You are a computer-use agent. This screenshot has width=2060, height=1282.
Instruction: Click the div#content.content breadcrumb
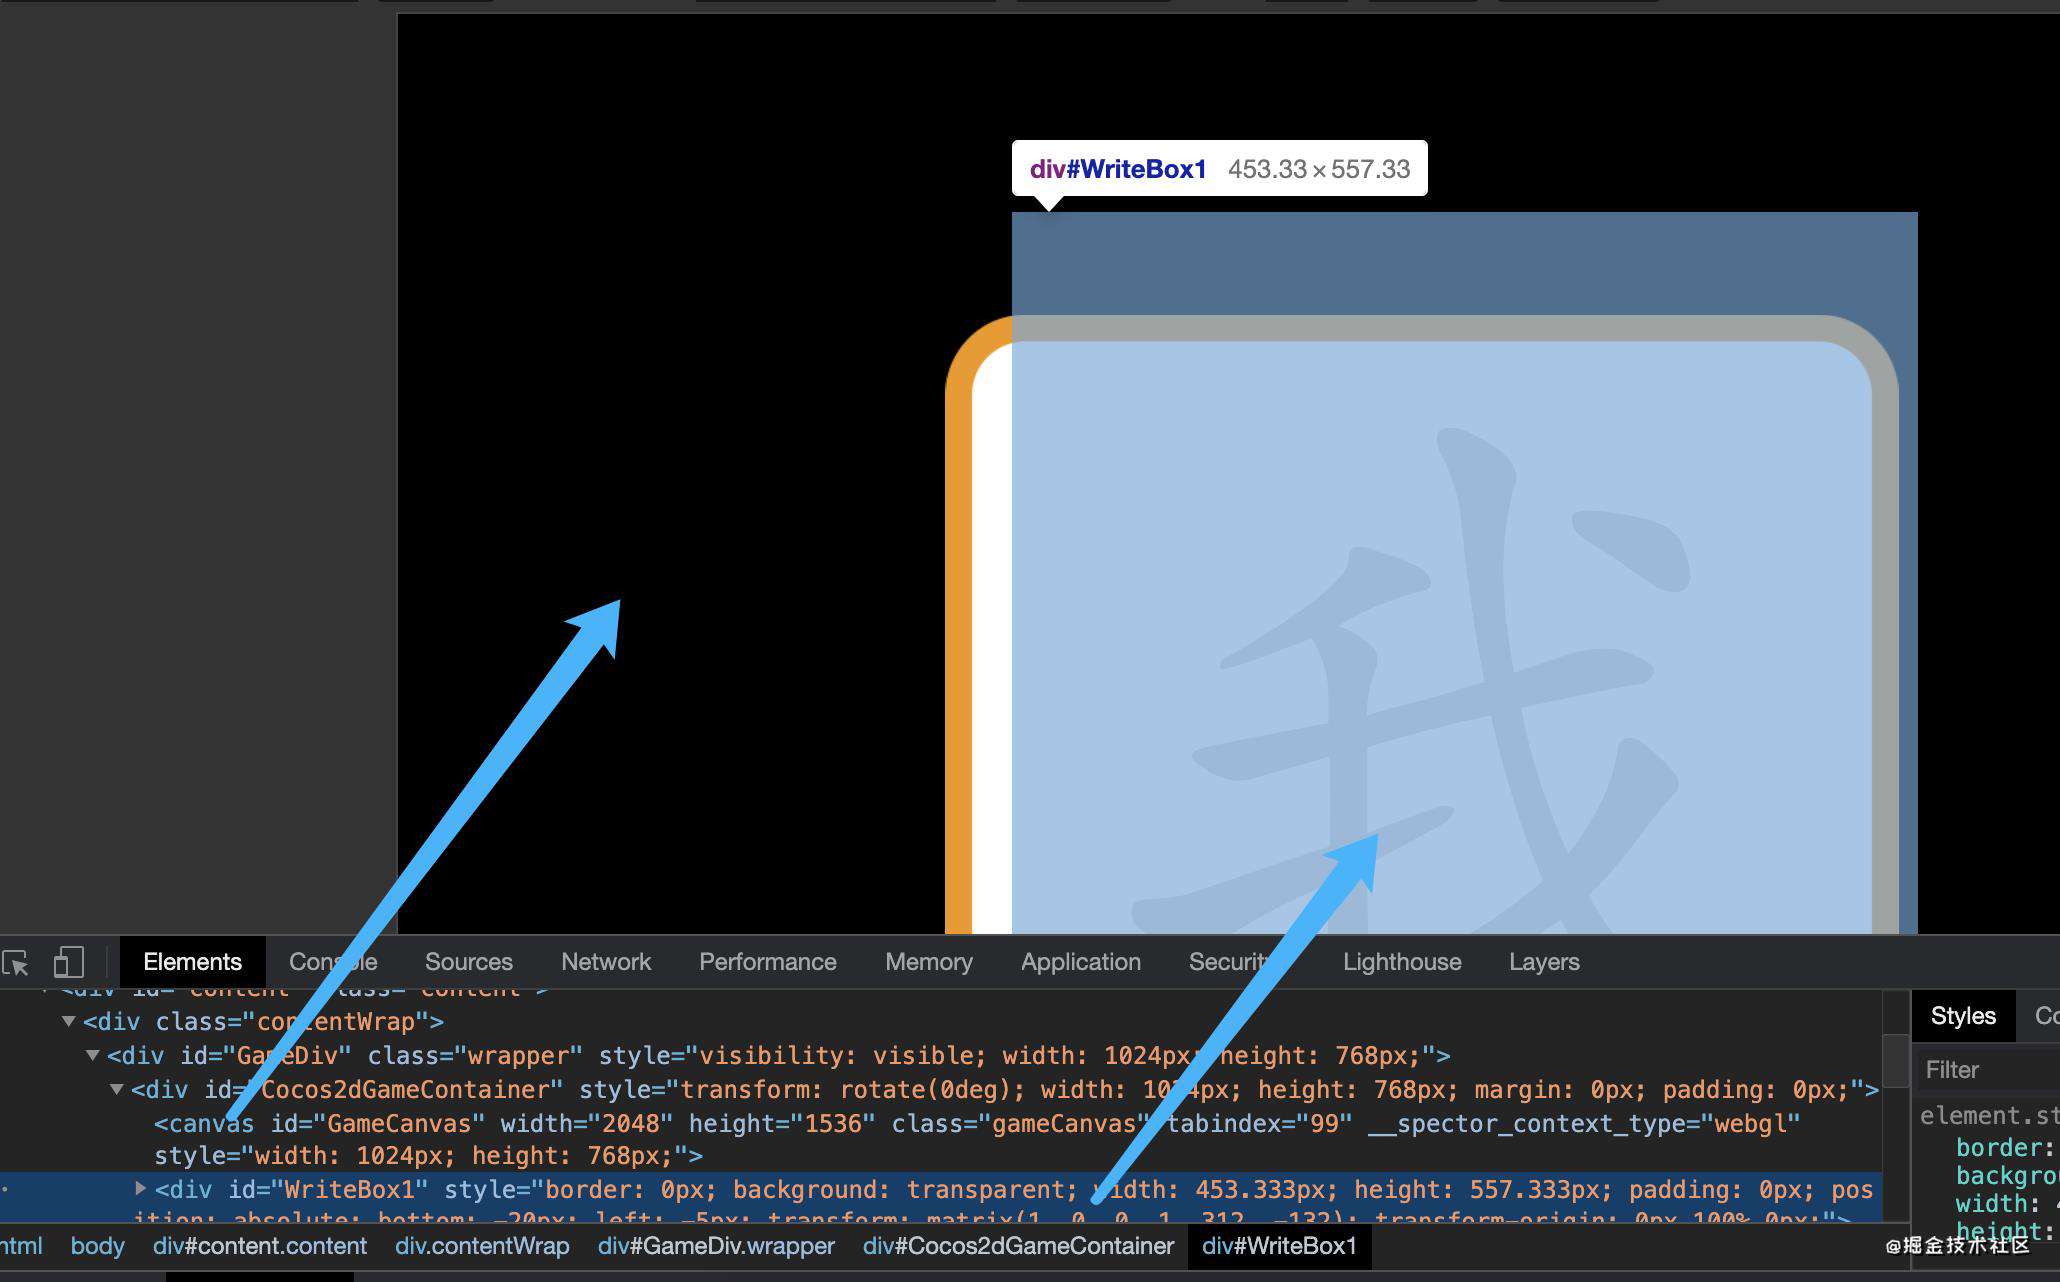[260, 1246]
